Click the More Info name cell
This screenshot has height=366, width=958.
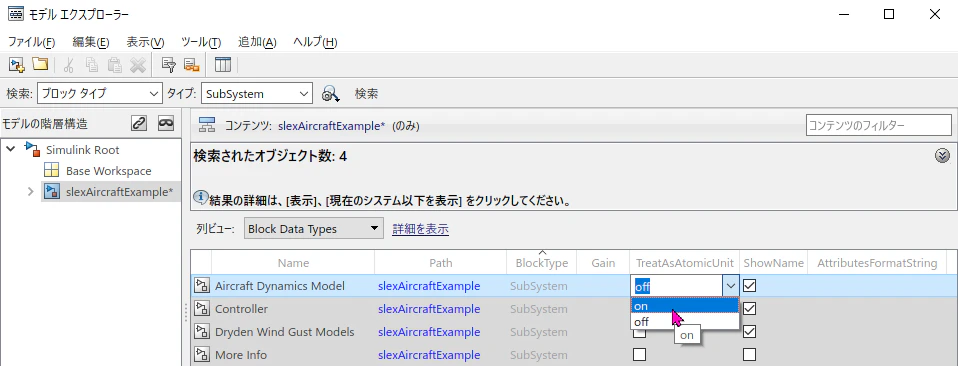241,355
